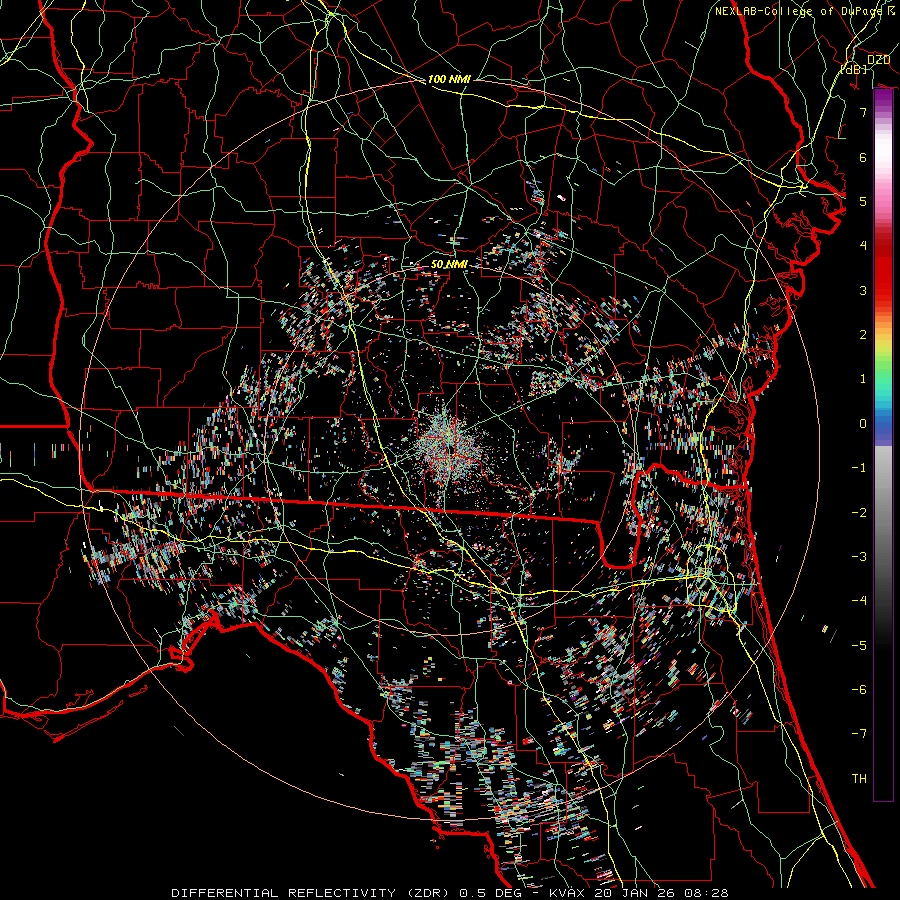Click the NEXLAB-College of DuPage label

click(797, 11)
